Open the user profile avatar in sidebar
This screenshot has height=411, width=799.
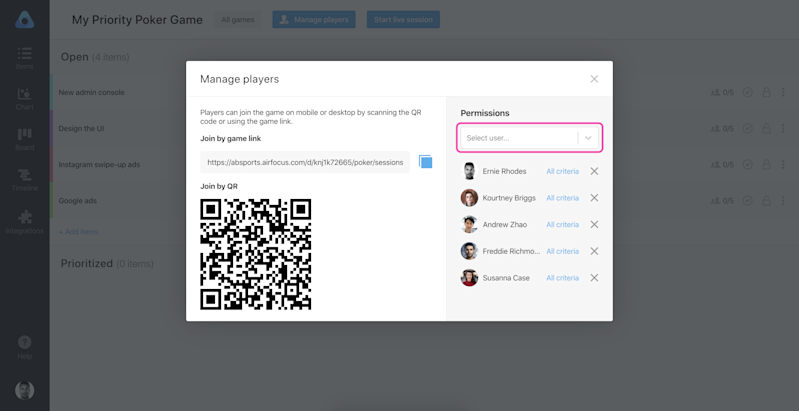(x=24, y=390)
